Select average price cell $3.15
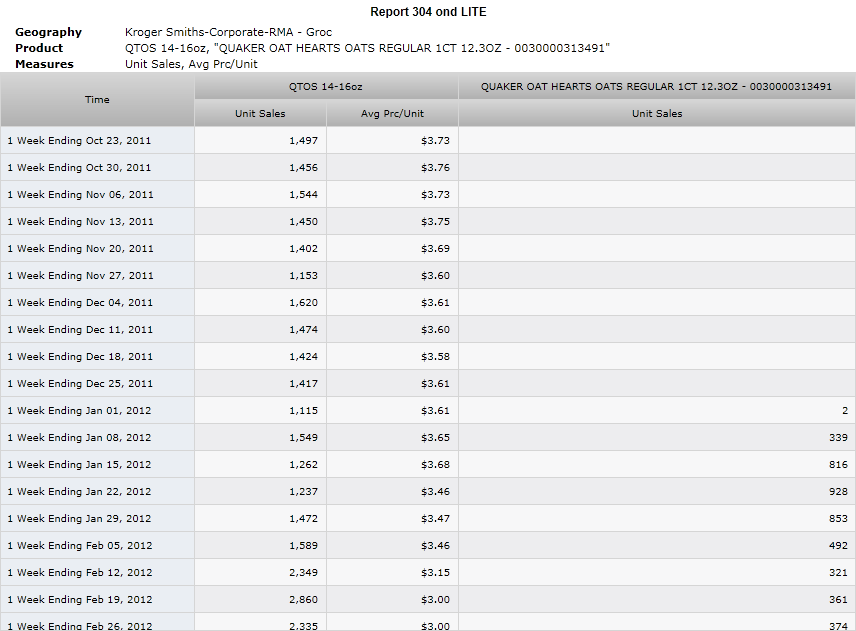Image resolution: width=856 pixels, height=631 pixels. 393,573
